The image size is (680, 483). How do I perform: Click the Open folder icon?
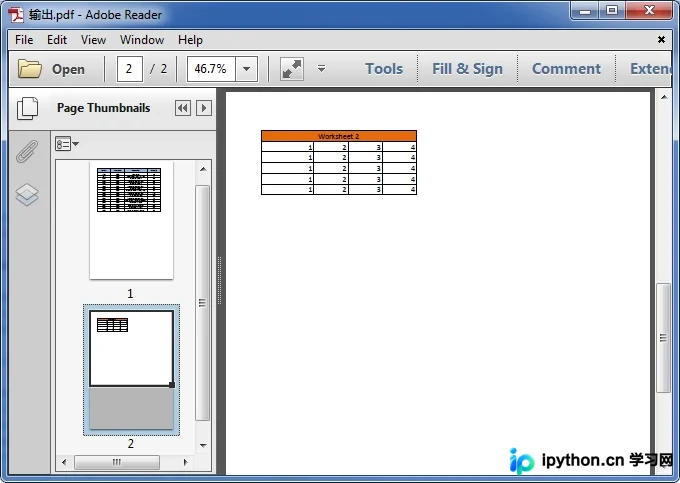(29, 69)
